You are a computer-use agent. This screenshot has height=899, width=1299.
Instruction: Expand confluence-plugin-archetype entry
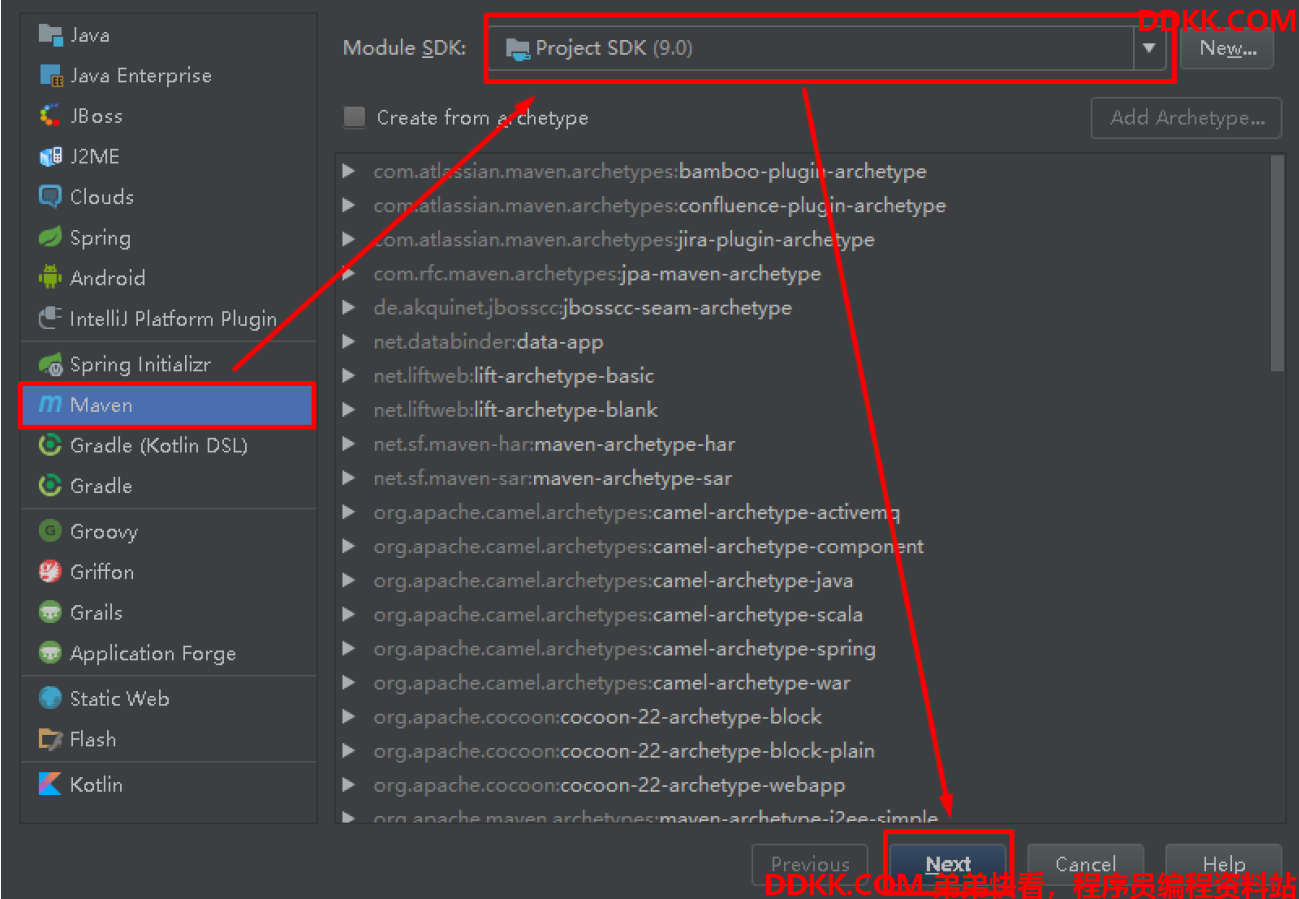click(348, 205)
